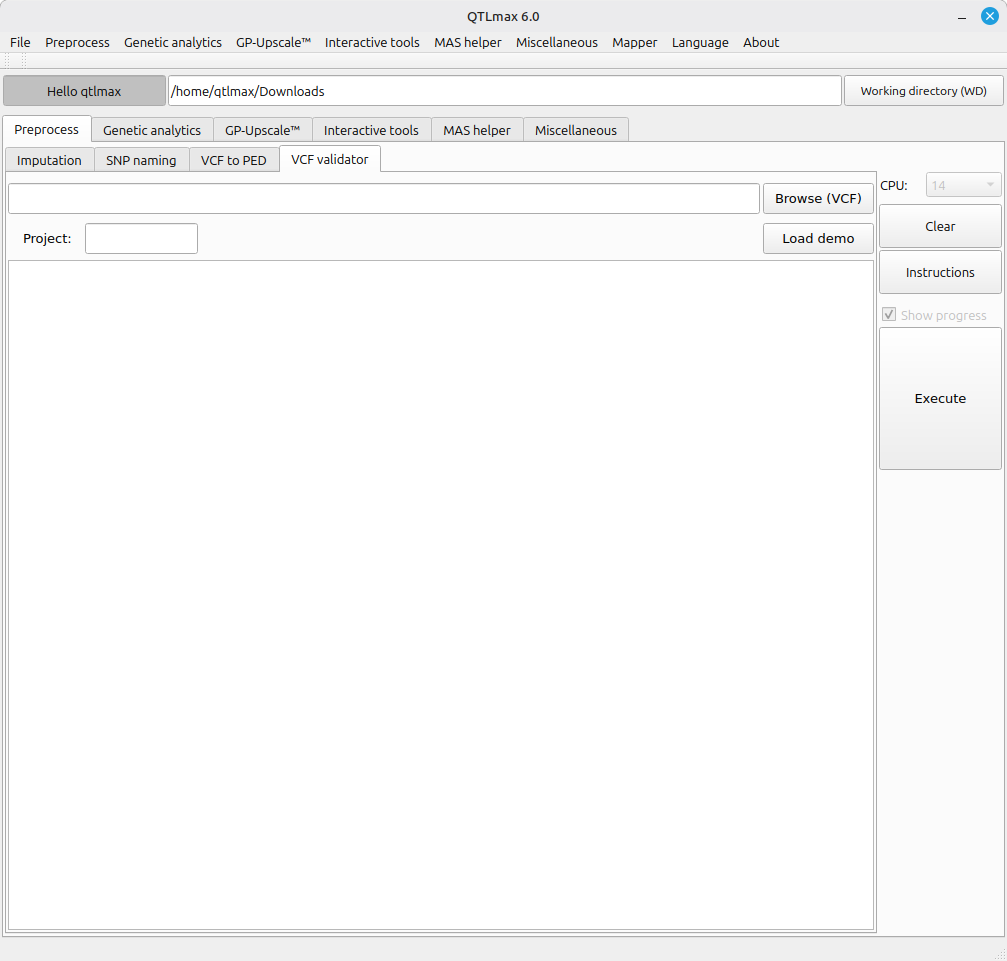Open the Instructions button
Viewport: 1007px width, 961px height.
pos(940,272)
